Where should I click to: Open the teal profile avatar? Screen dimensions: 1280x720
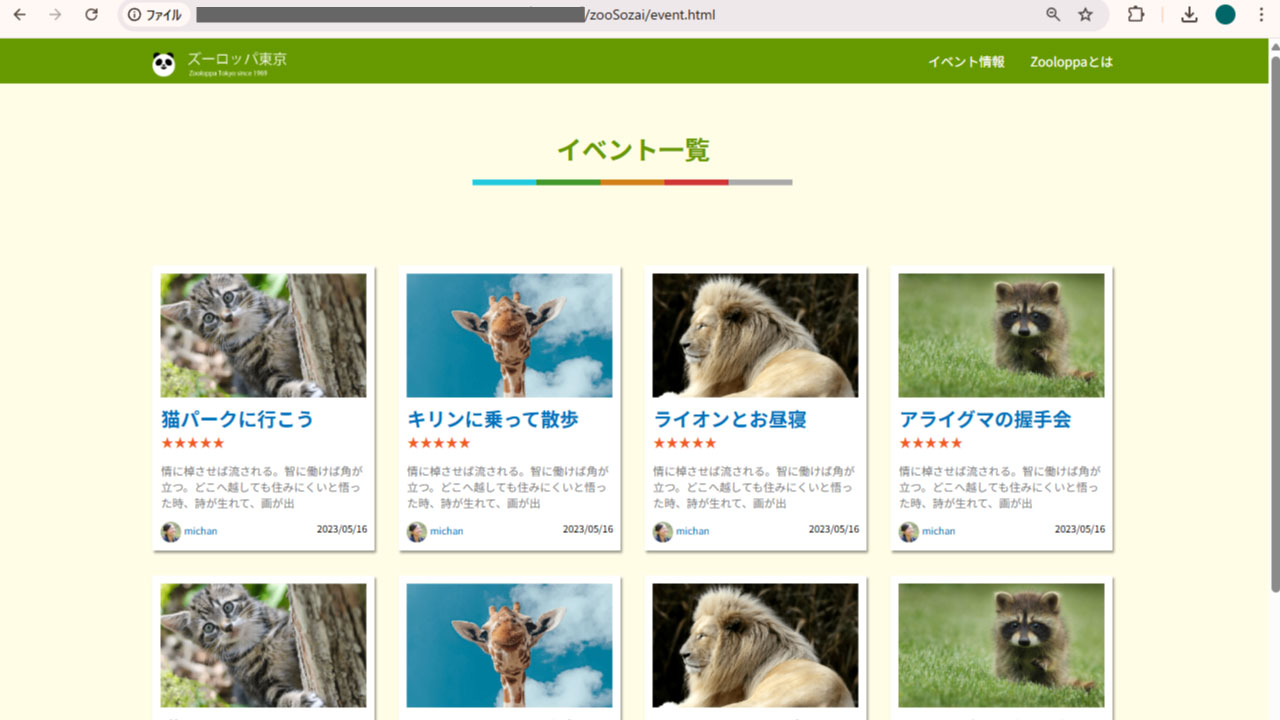tap(1225, 15)
